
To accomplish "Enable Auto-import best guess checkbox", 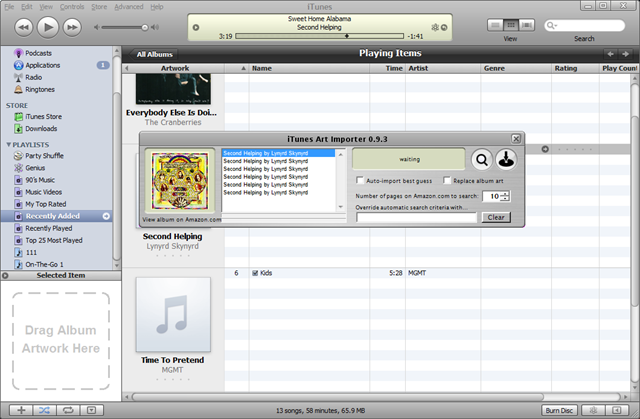I will (360, 180).
